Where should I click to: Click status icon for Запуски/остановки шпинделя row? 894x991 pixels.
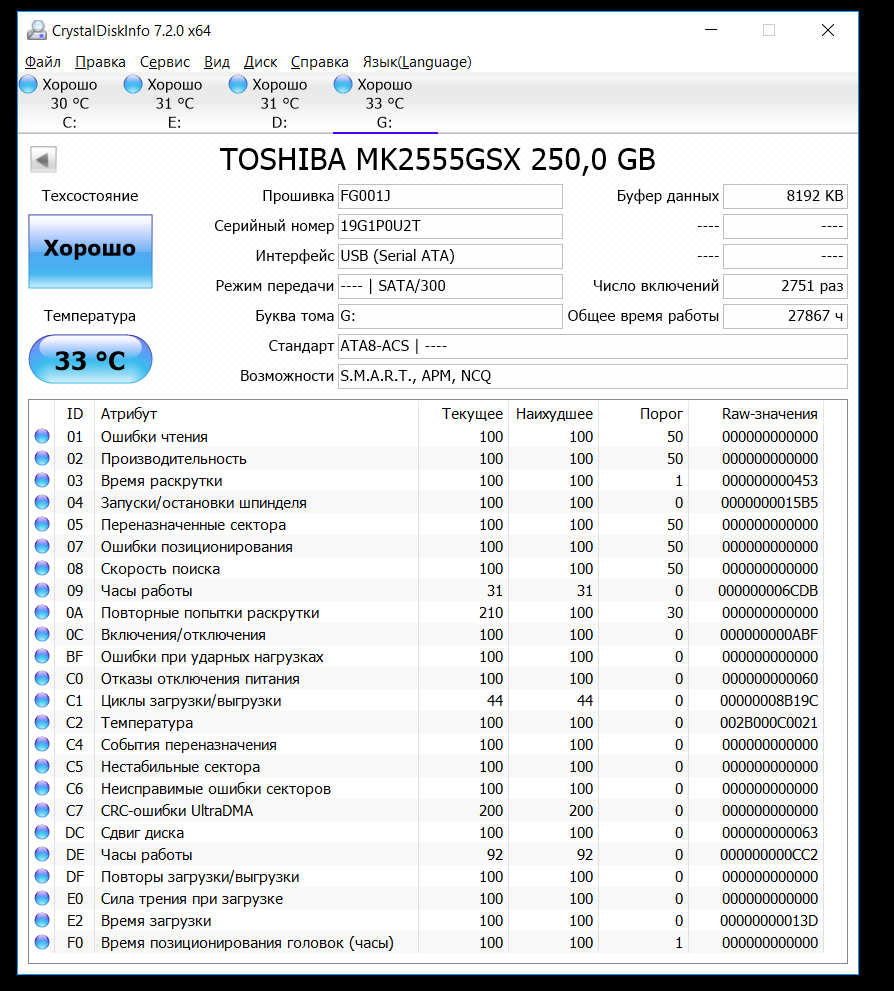[x=42, y=502]
